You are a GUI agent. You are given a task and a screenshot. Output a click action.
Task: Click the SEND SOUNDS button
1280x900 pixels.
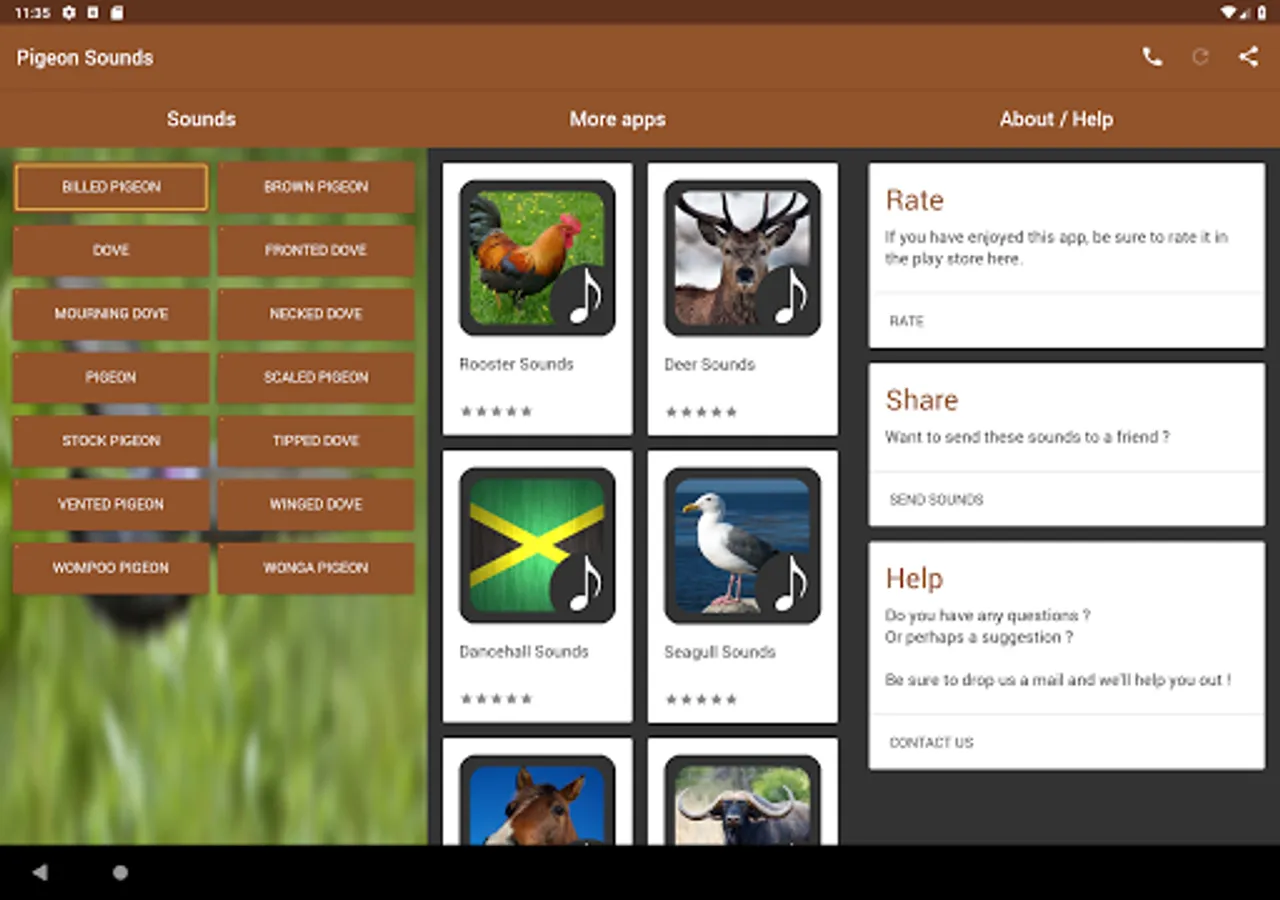pyautogui.click(x=936, y=499)
